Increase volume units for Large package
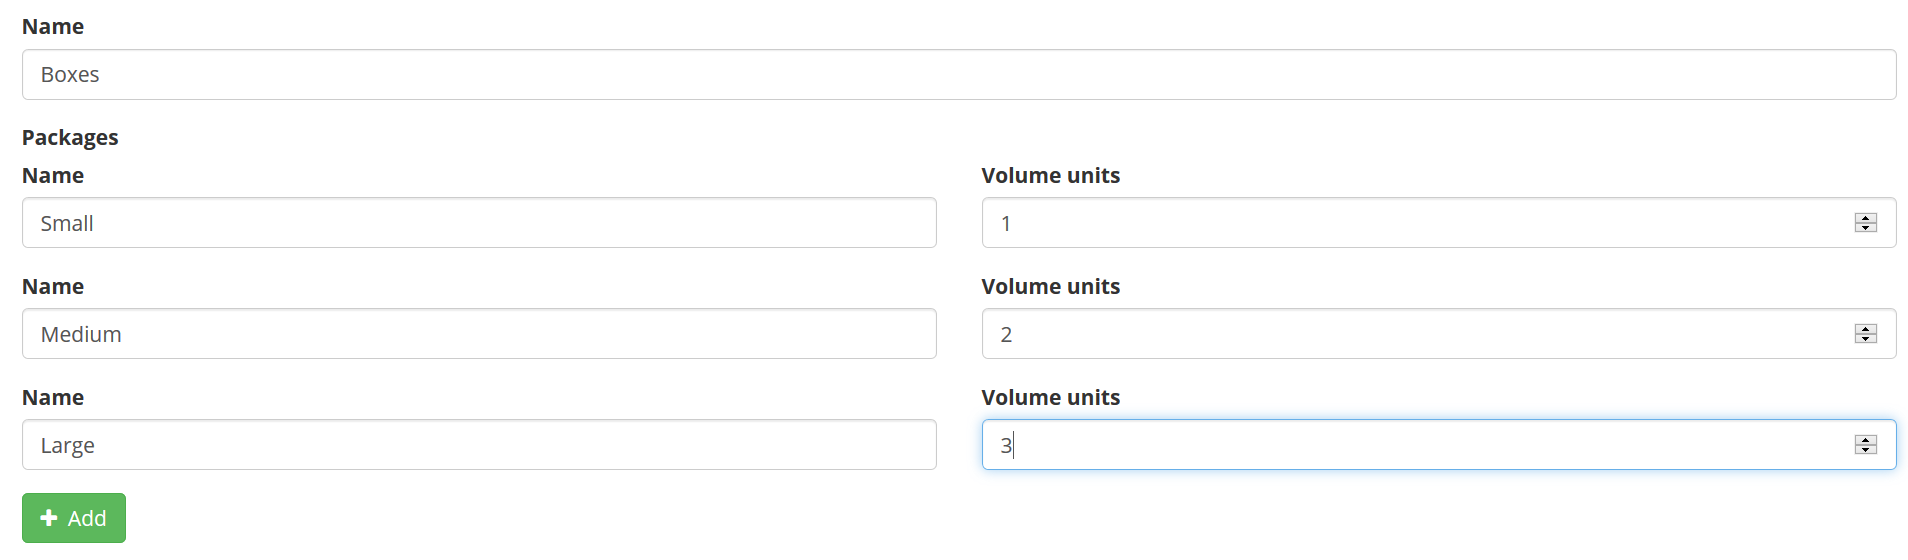This screenshot has width=1908, height=560. [x=1865, y=440]
